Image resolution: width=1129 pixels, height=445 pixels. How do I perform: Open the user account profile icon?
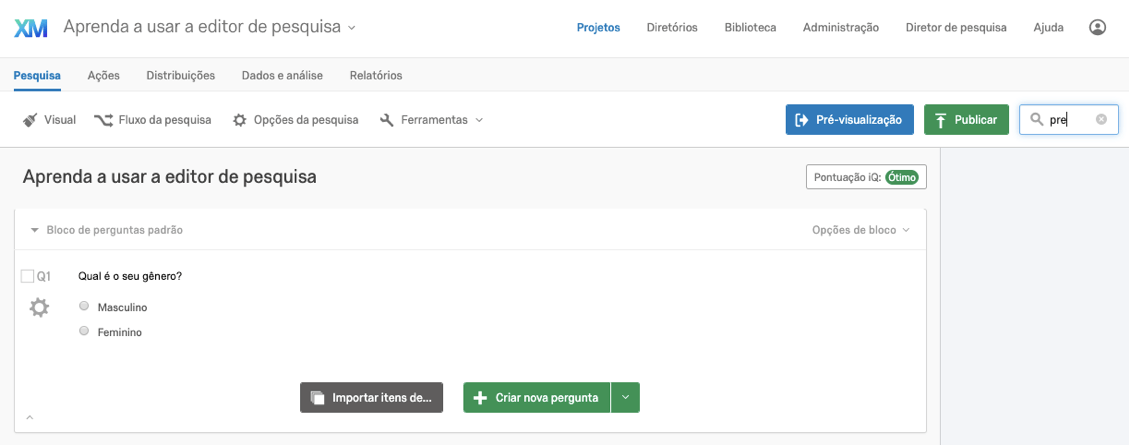1097,27
